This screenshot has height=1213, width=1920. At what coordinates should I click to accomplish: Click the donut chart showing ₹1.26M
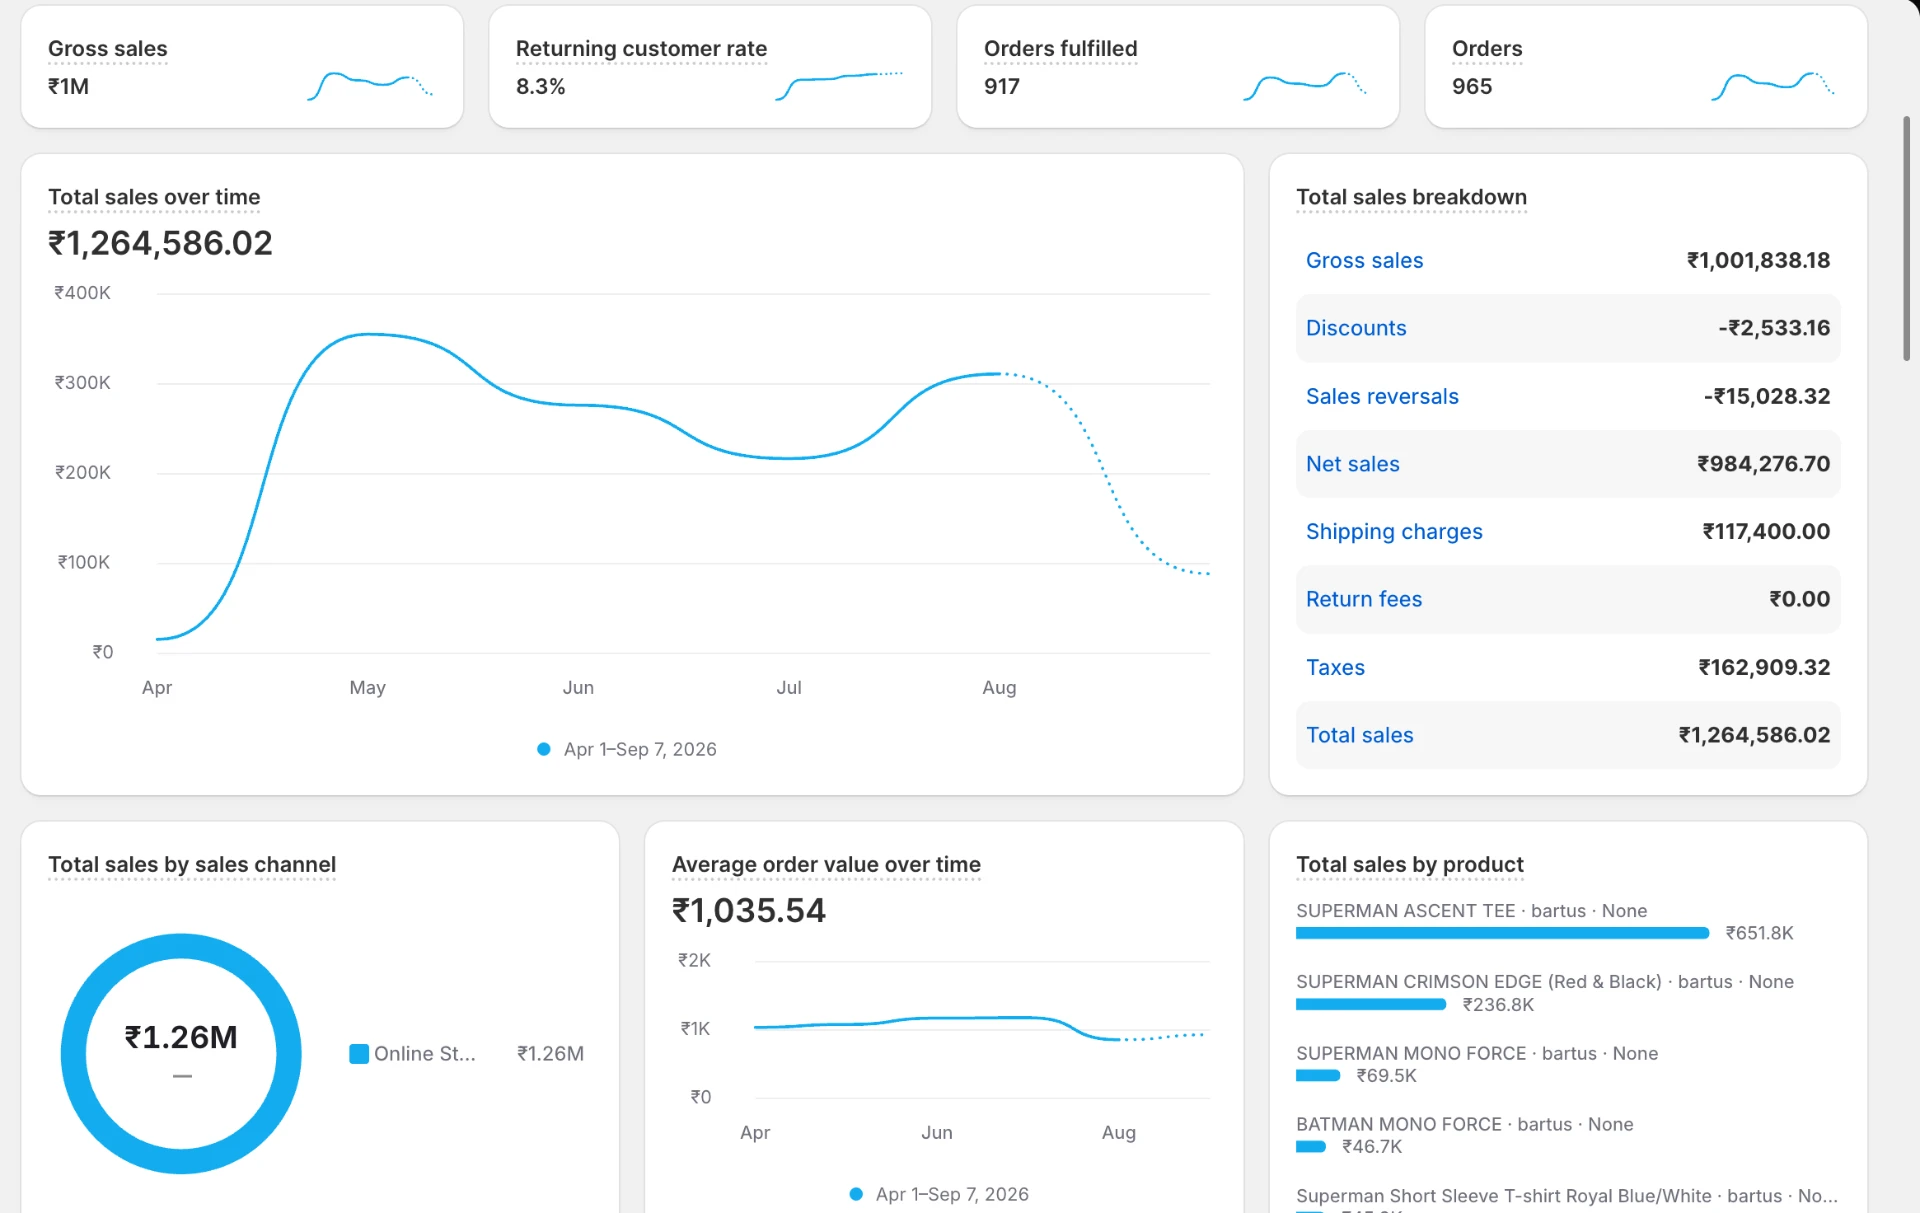pos(181,1053)
